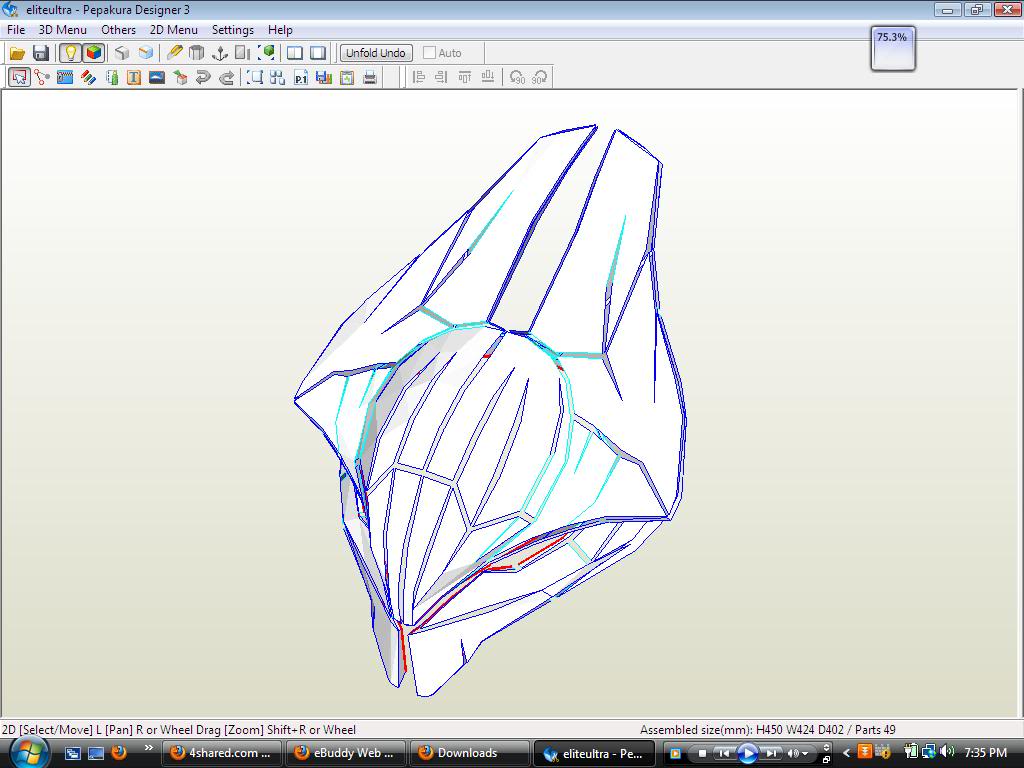
Task: Click the blue picture image tool icon
Action: (157, 78)
